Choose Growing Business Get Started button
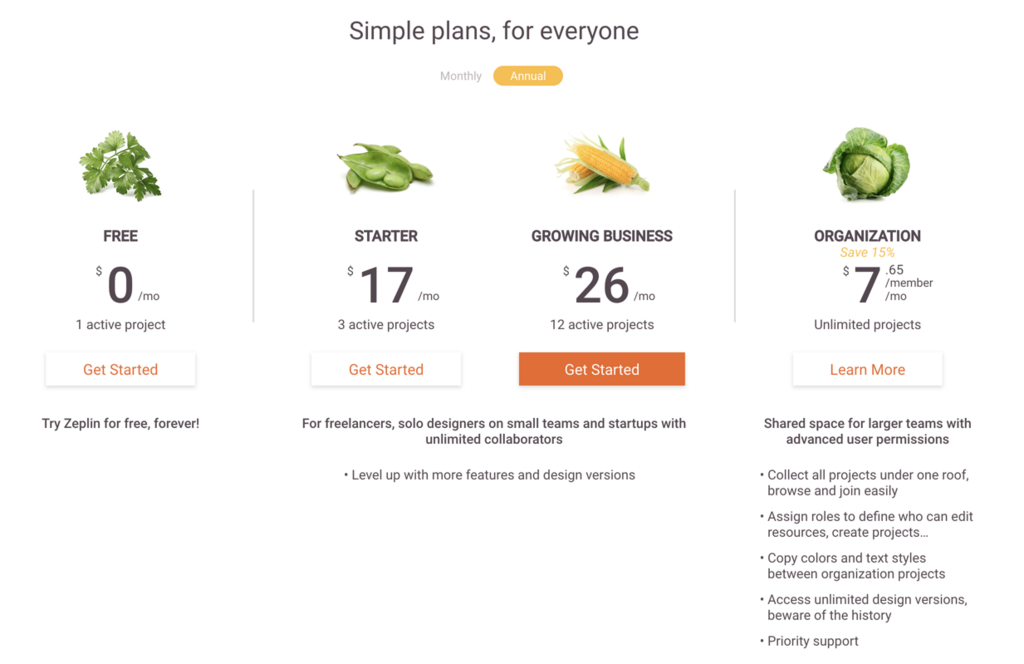 (x=601, y=369)
